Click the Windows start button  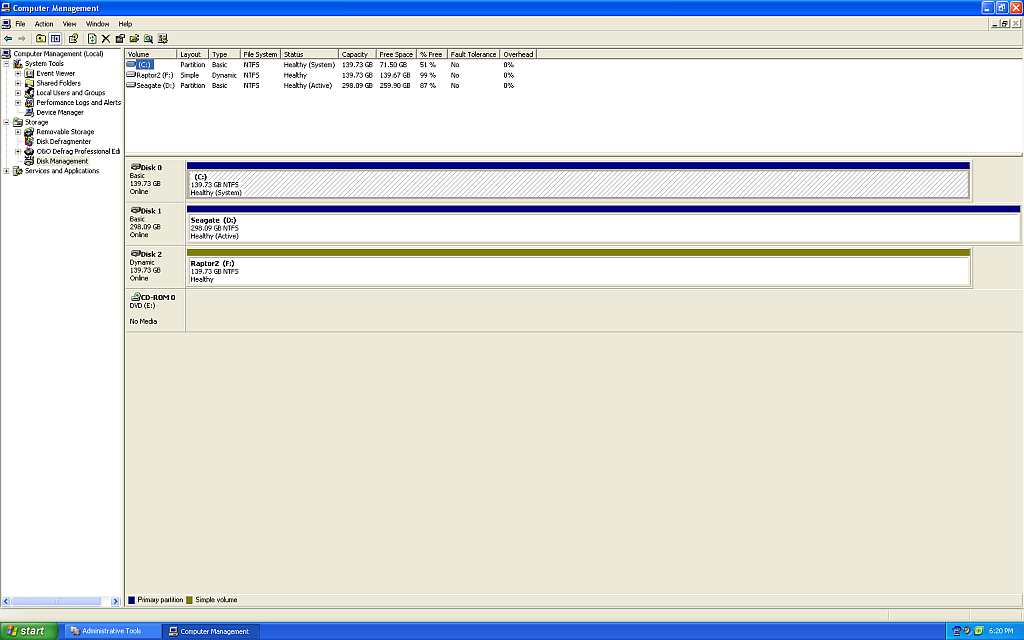[x=29, y=631]
